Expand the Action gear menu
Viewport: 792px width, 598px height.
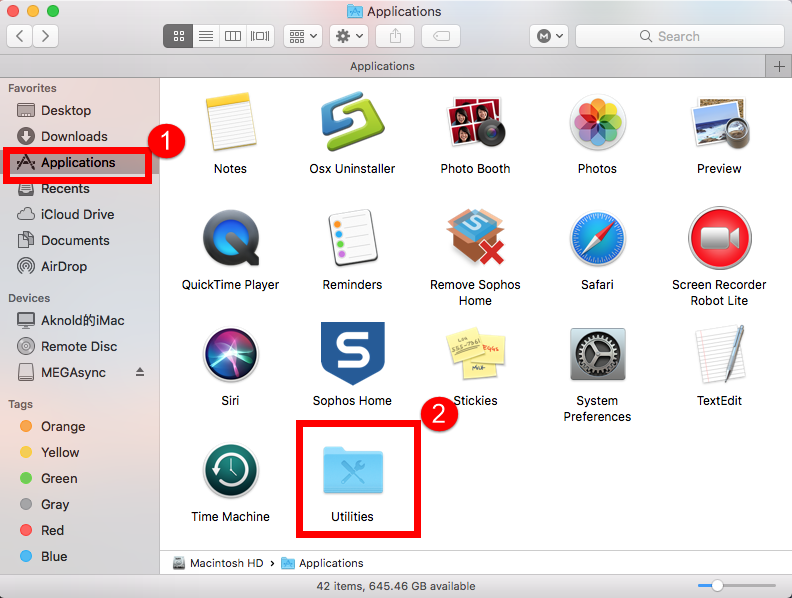point(348,36)
